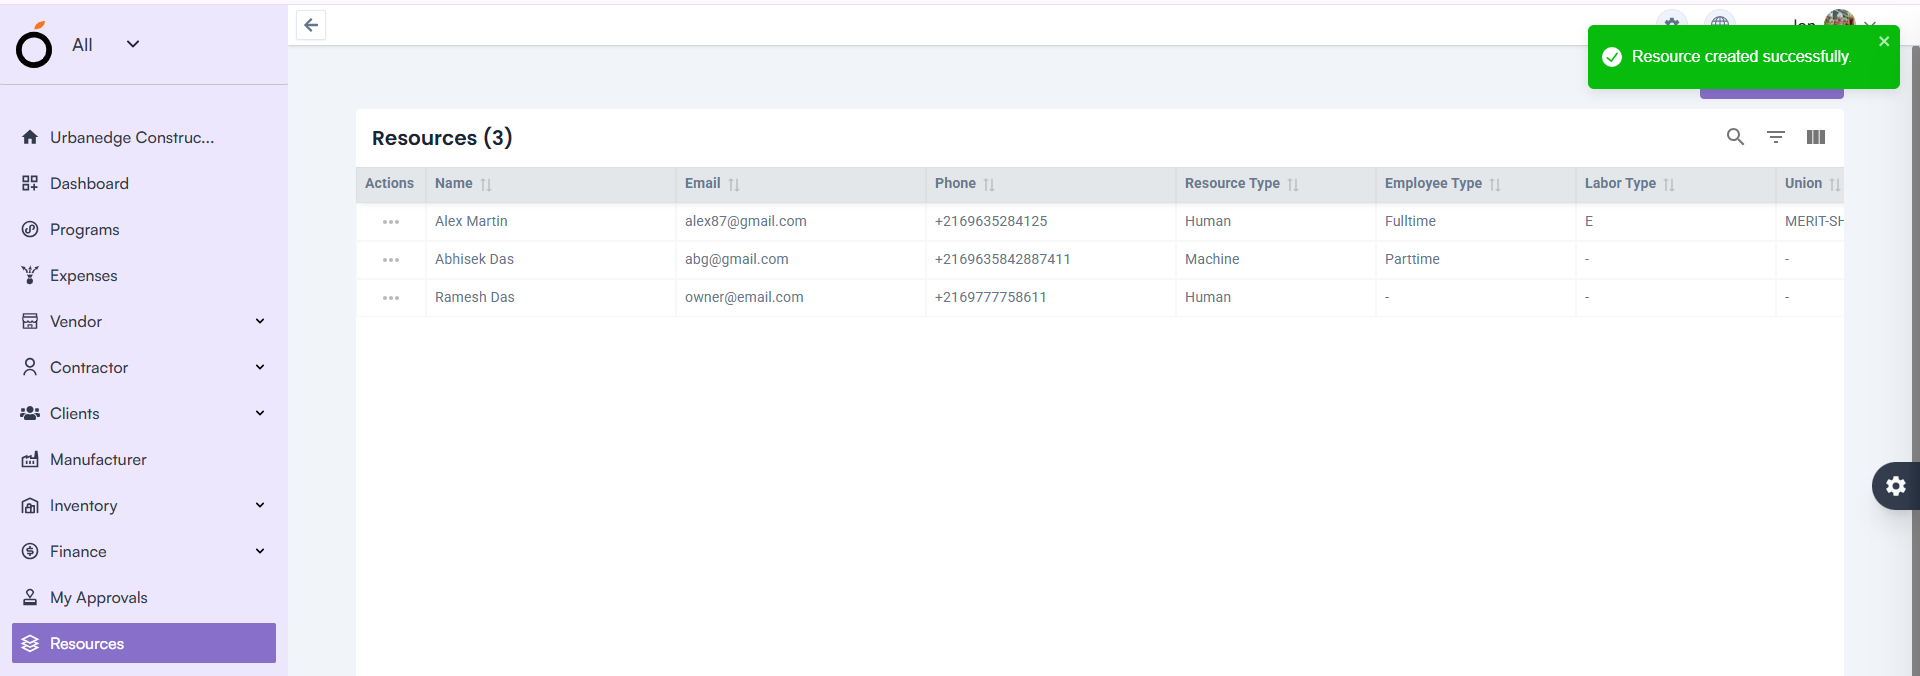Click email abg@gmail.com
This screenshot has height=676, width=1920.
pos(736,259)
